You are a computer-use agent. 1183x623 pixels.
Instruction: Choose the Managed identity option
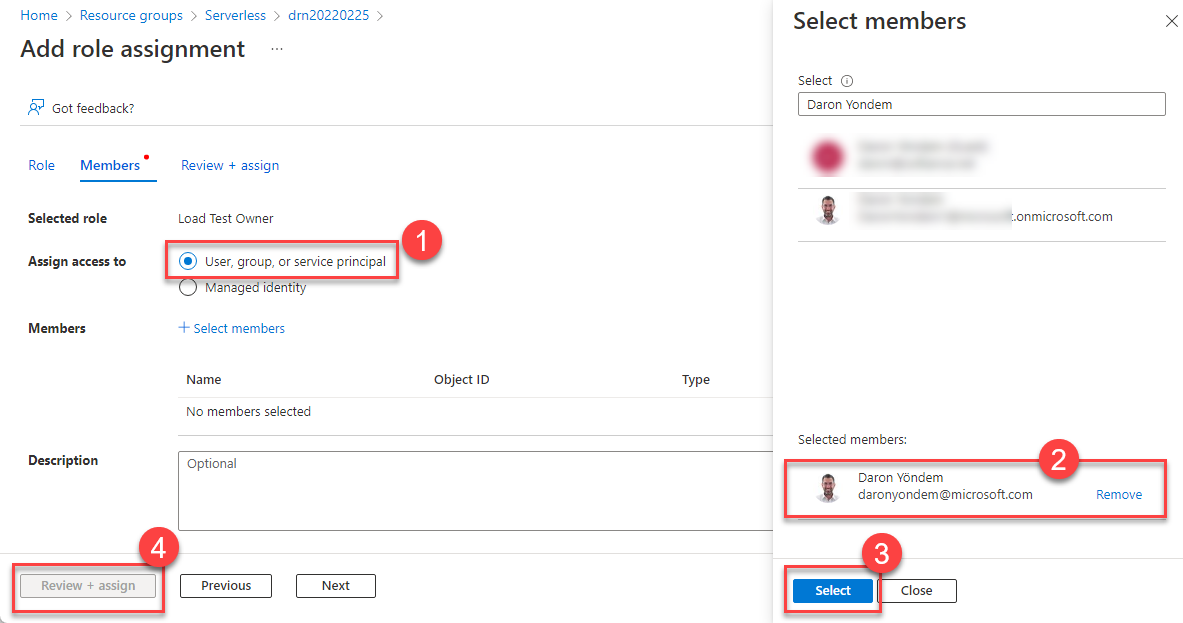(187, 287)
